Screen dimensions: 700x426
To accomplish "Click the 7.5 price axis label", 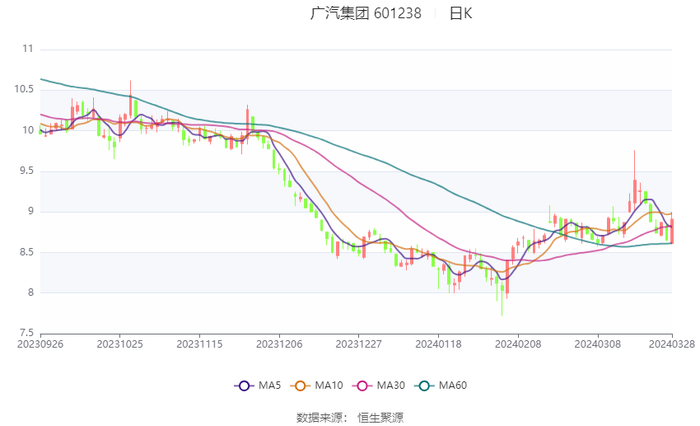I will click(25, 333).
